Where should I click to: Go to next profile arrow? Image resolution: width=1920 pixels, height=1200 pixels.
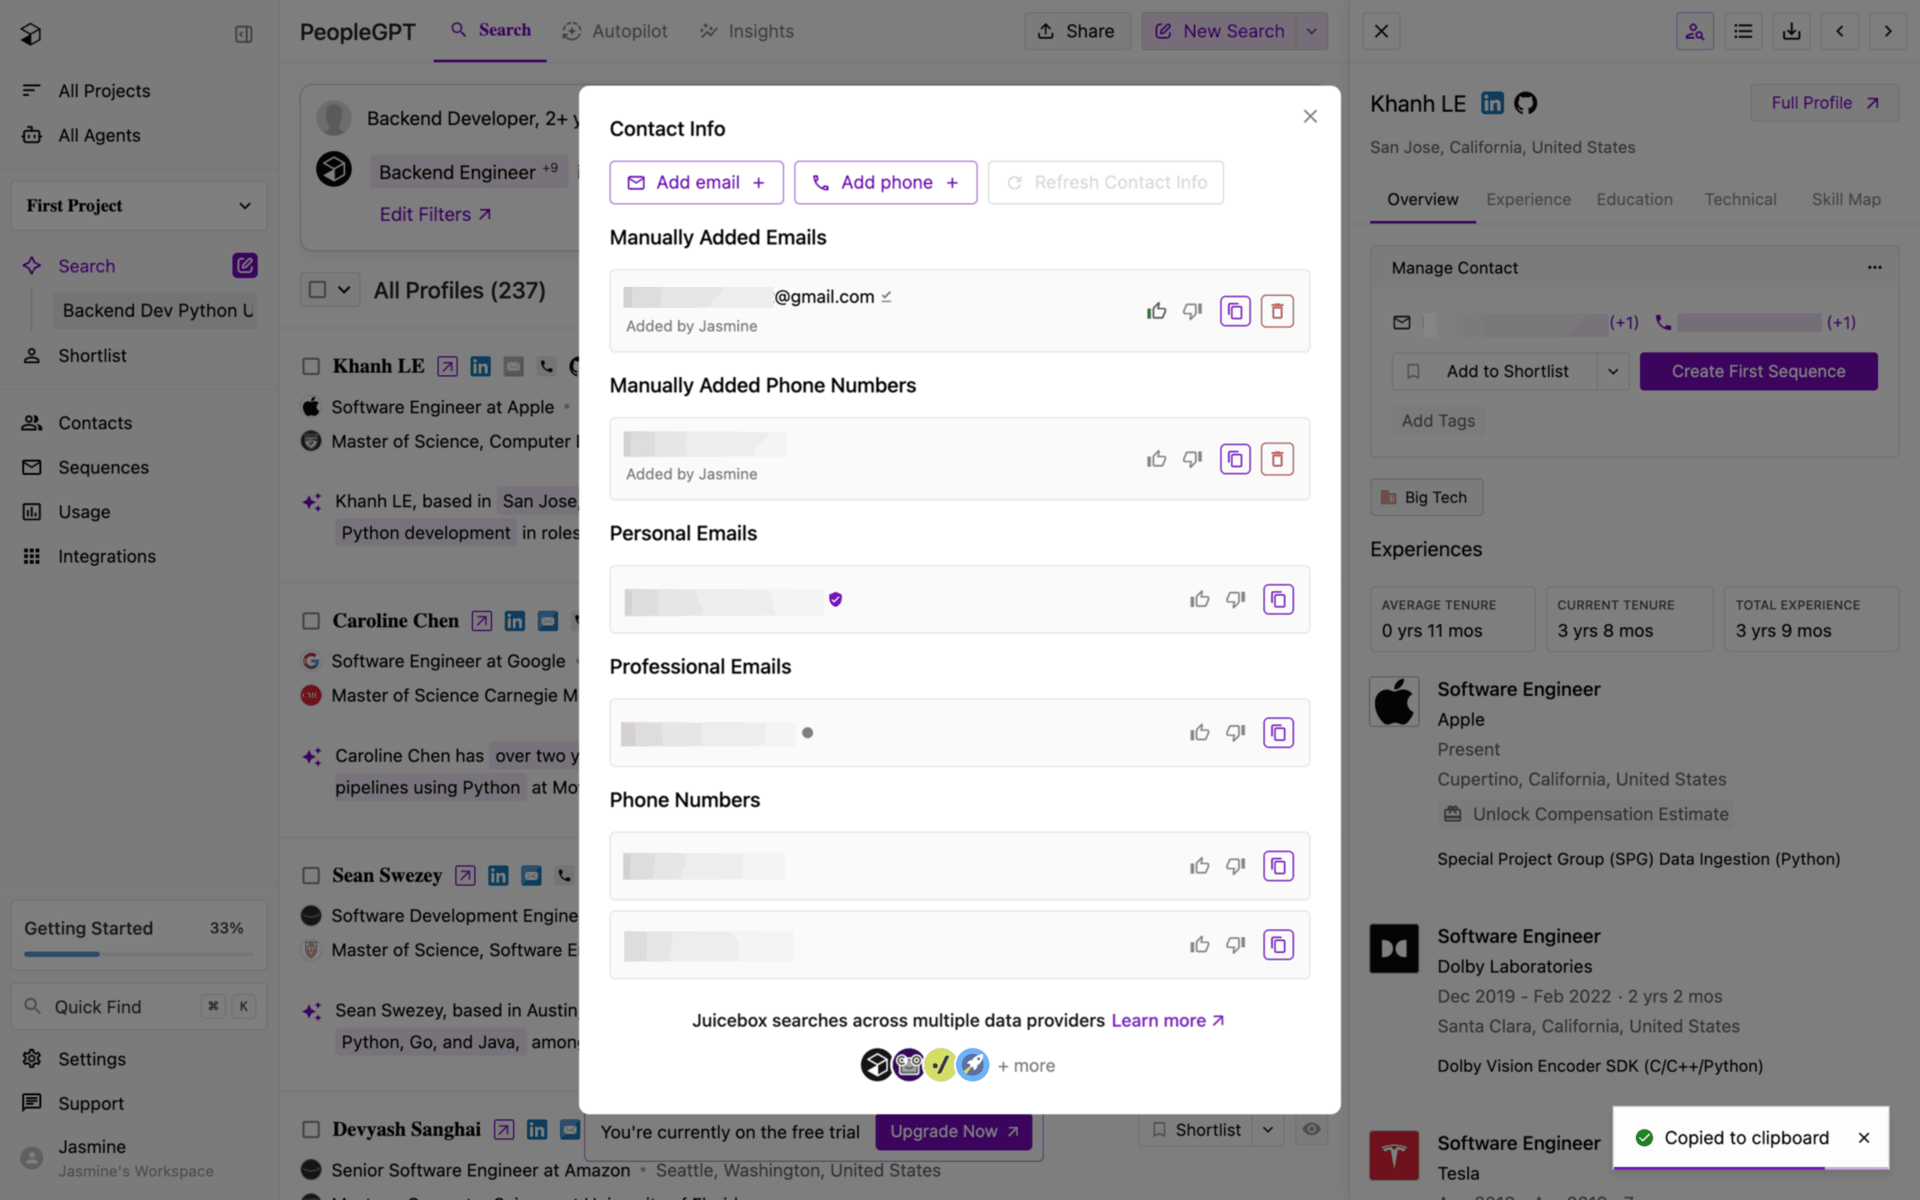point(1887,31)
